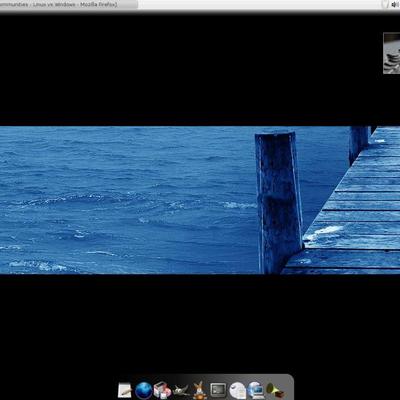Open the globe with computer network icon
Screen dimensions: 400x400
pyautogui.click(x=256, y=390)
